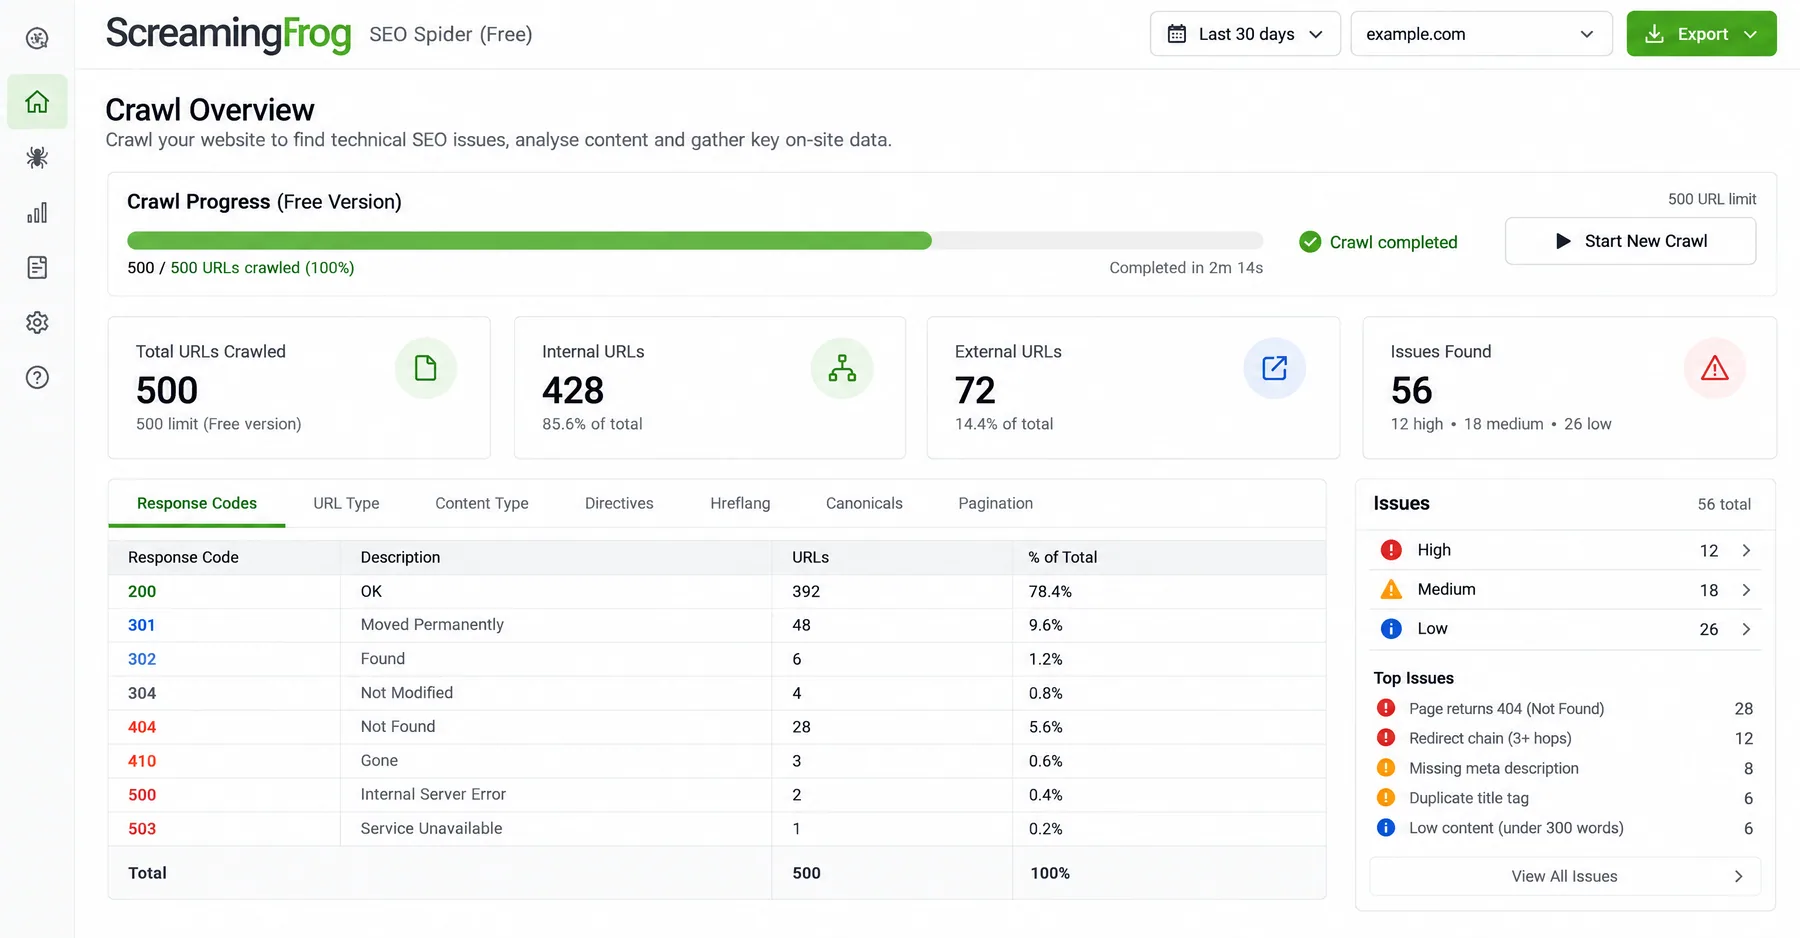Viewport: 1800px width, 938px height.
Task: Open the bar chart reports icon
Action: pos(37,213)
